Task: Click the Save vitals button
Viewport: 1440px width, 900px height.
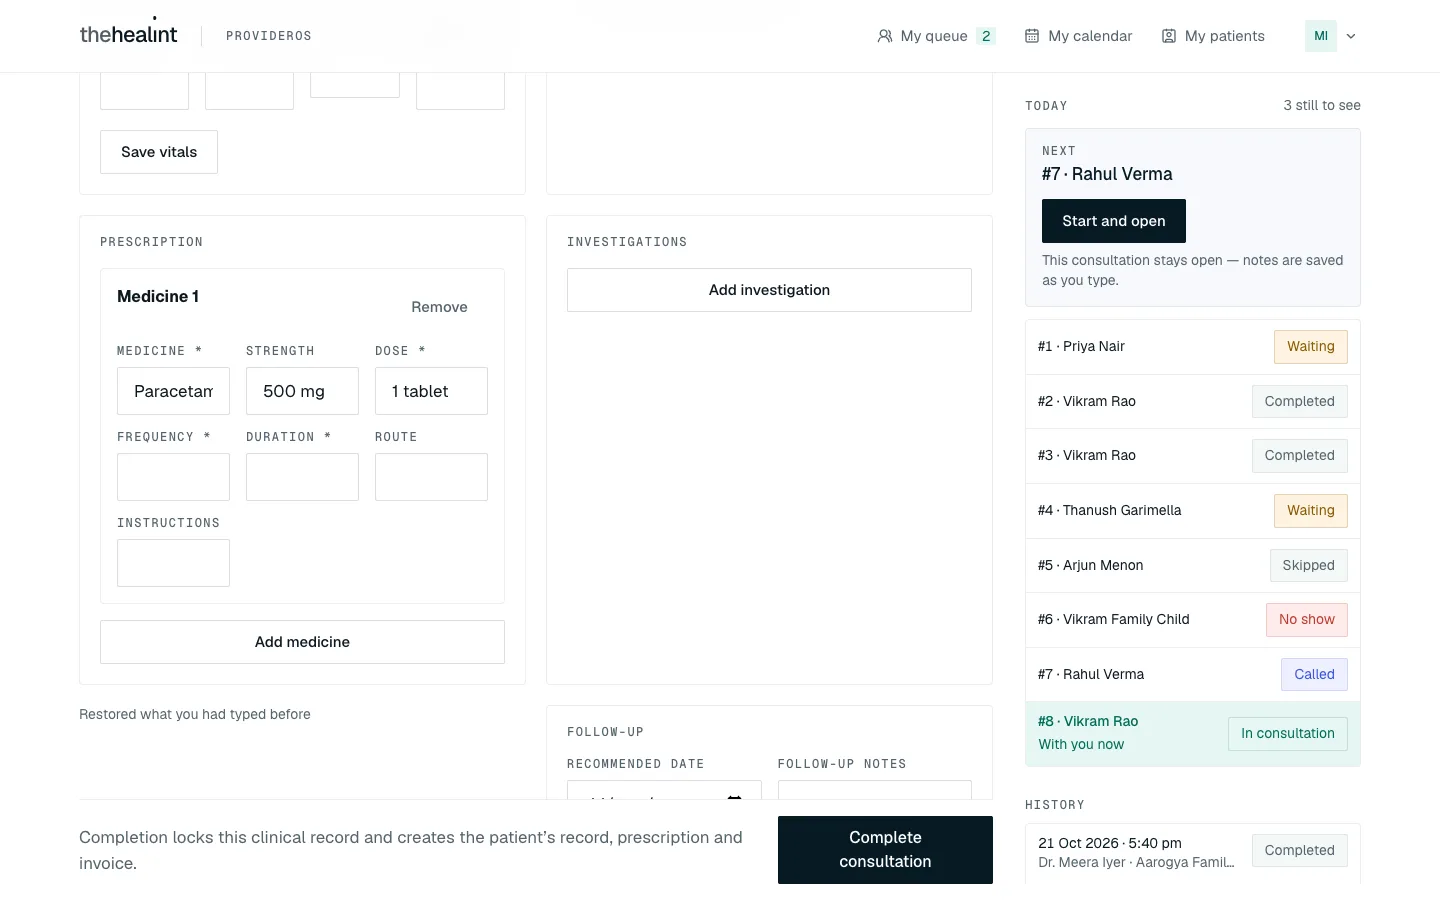Action: [x=159, y=152]
